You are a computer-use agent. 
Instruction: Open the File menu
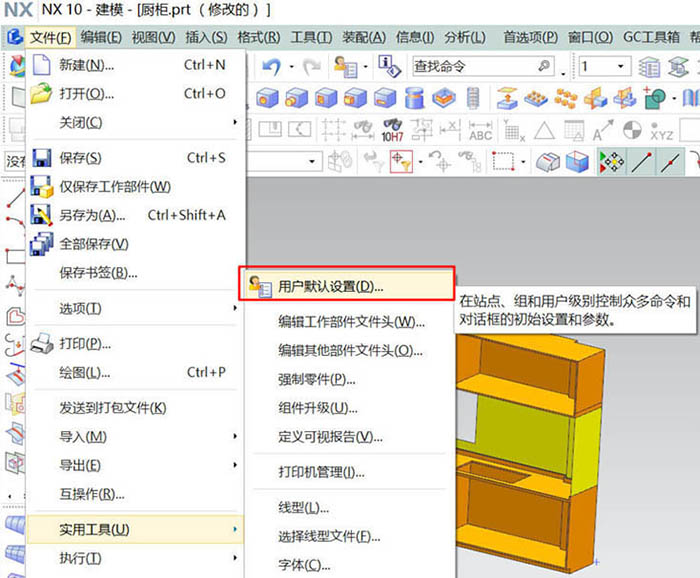tap(50, 37)
